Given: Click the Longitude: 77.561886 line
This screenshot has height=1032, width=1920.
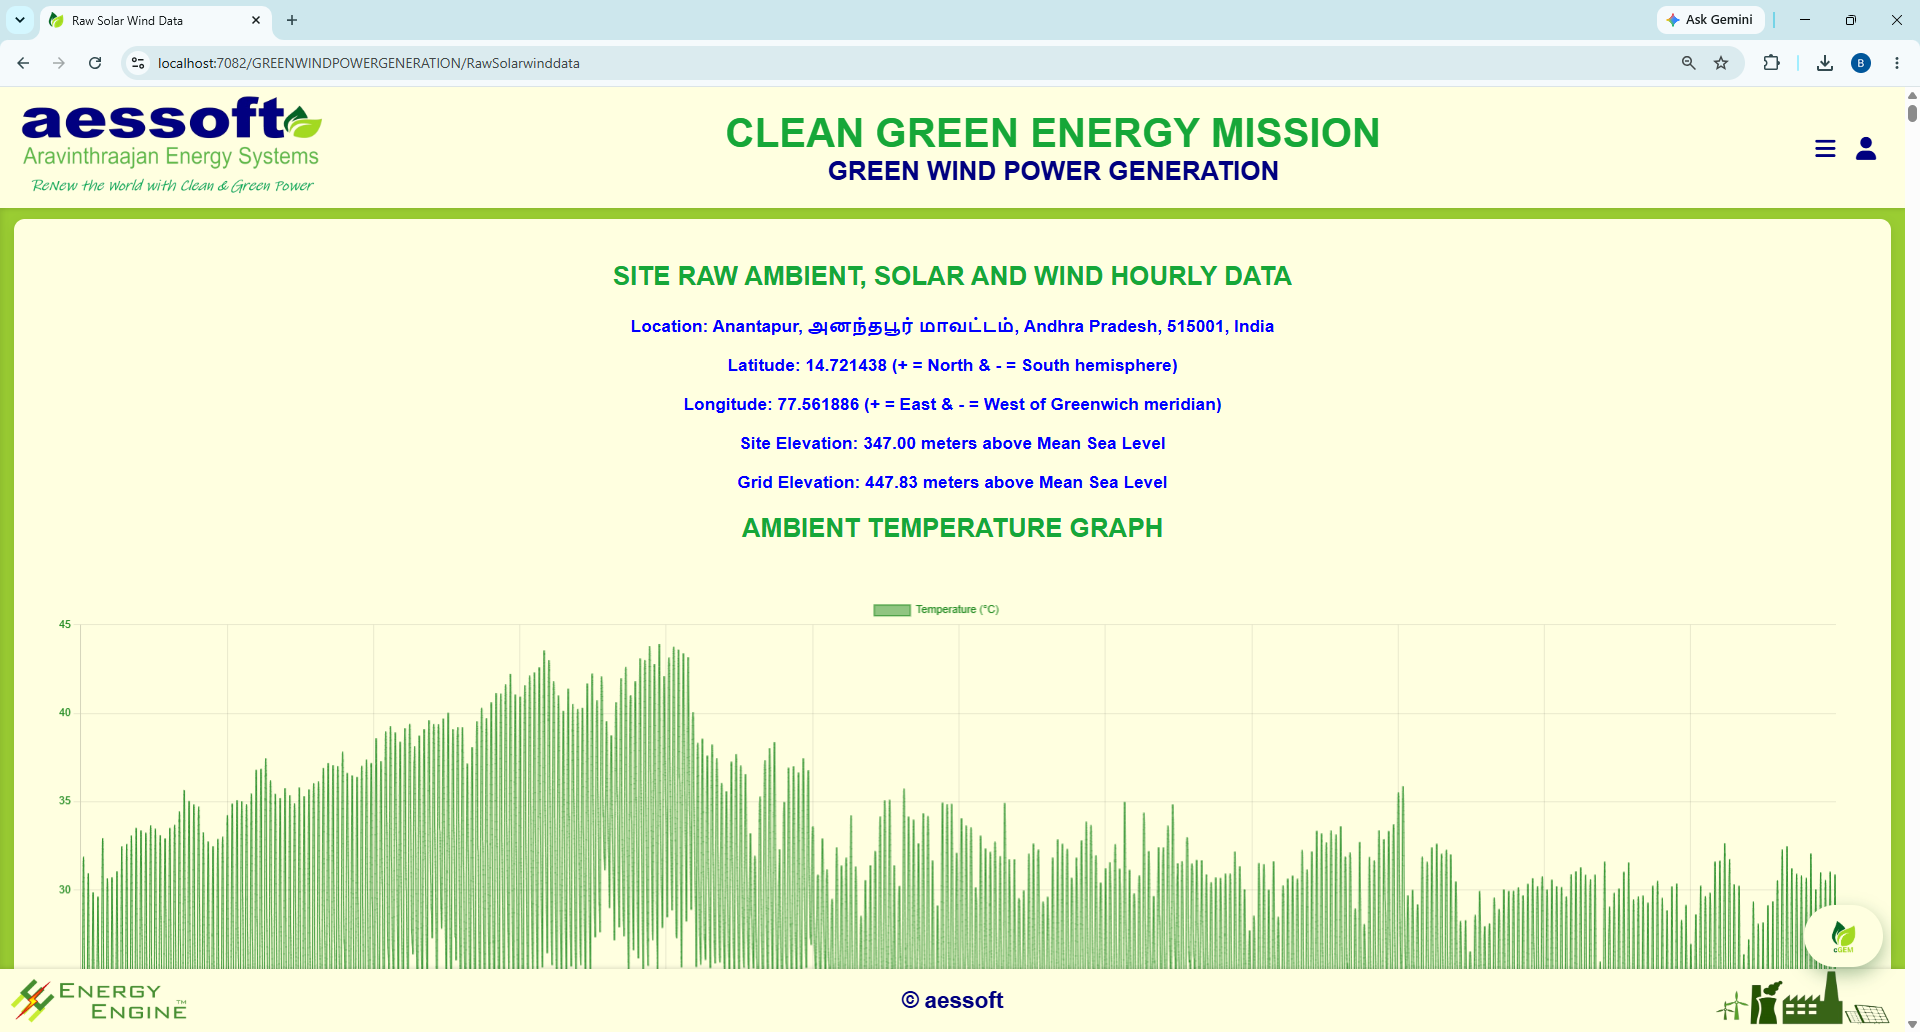Looking at the screenshot, I should click(x=952, y=404).
